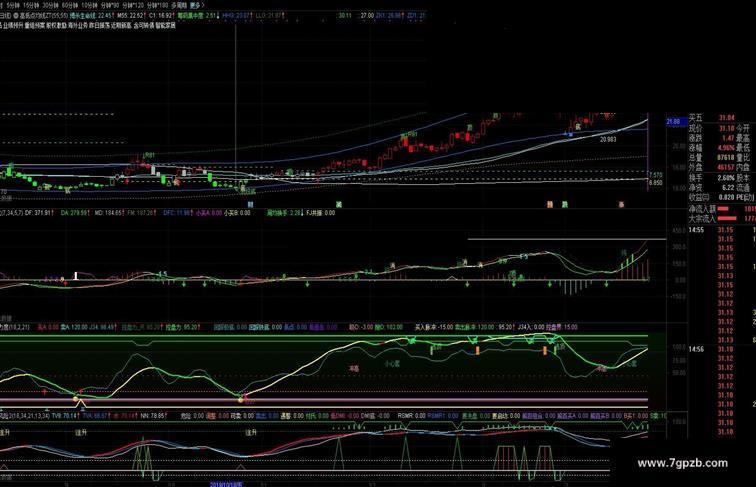Screen dimensions: 756x487
Task: Click the 大宗流入 red bar
Action: 727,218
